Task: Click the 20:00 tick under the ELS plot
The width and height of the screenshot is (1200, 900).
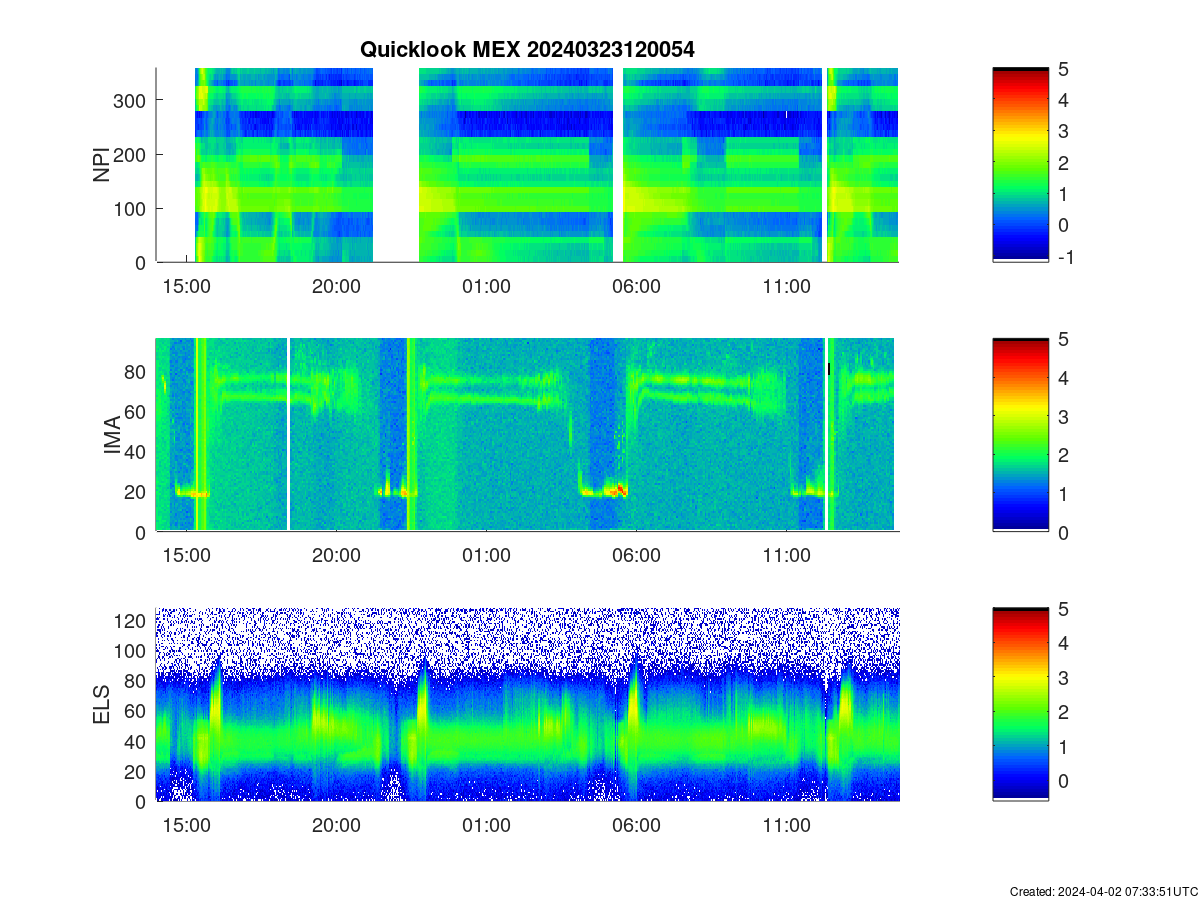Action: [x=336, y=826]
